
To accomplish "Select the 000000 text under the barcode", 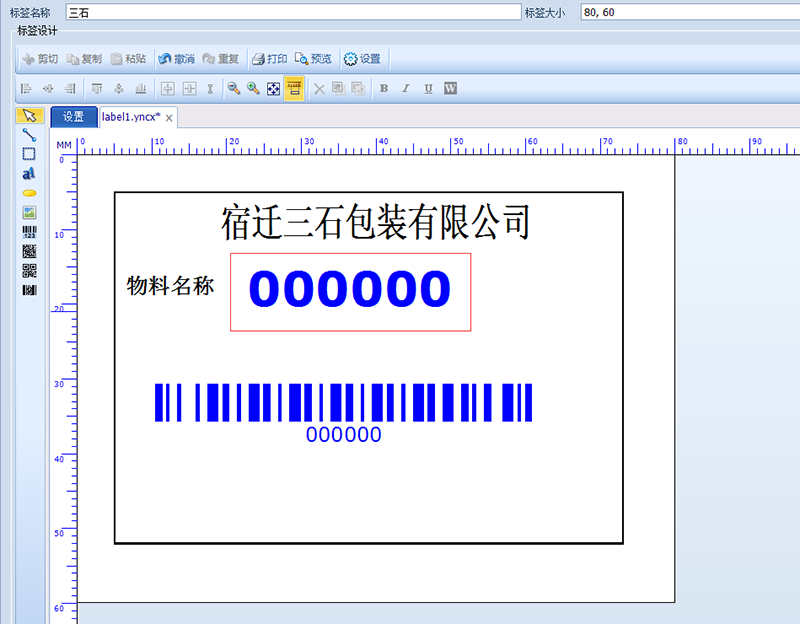I will tap(343, 435).
